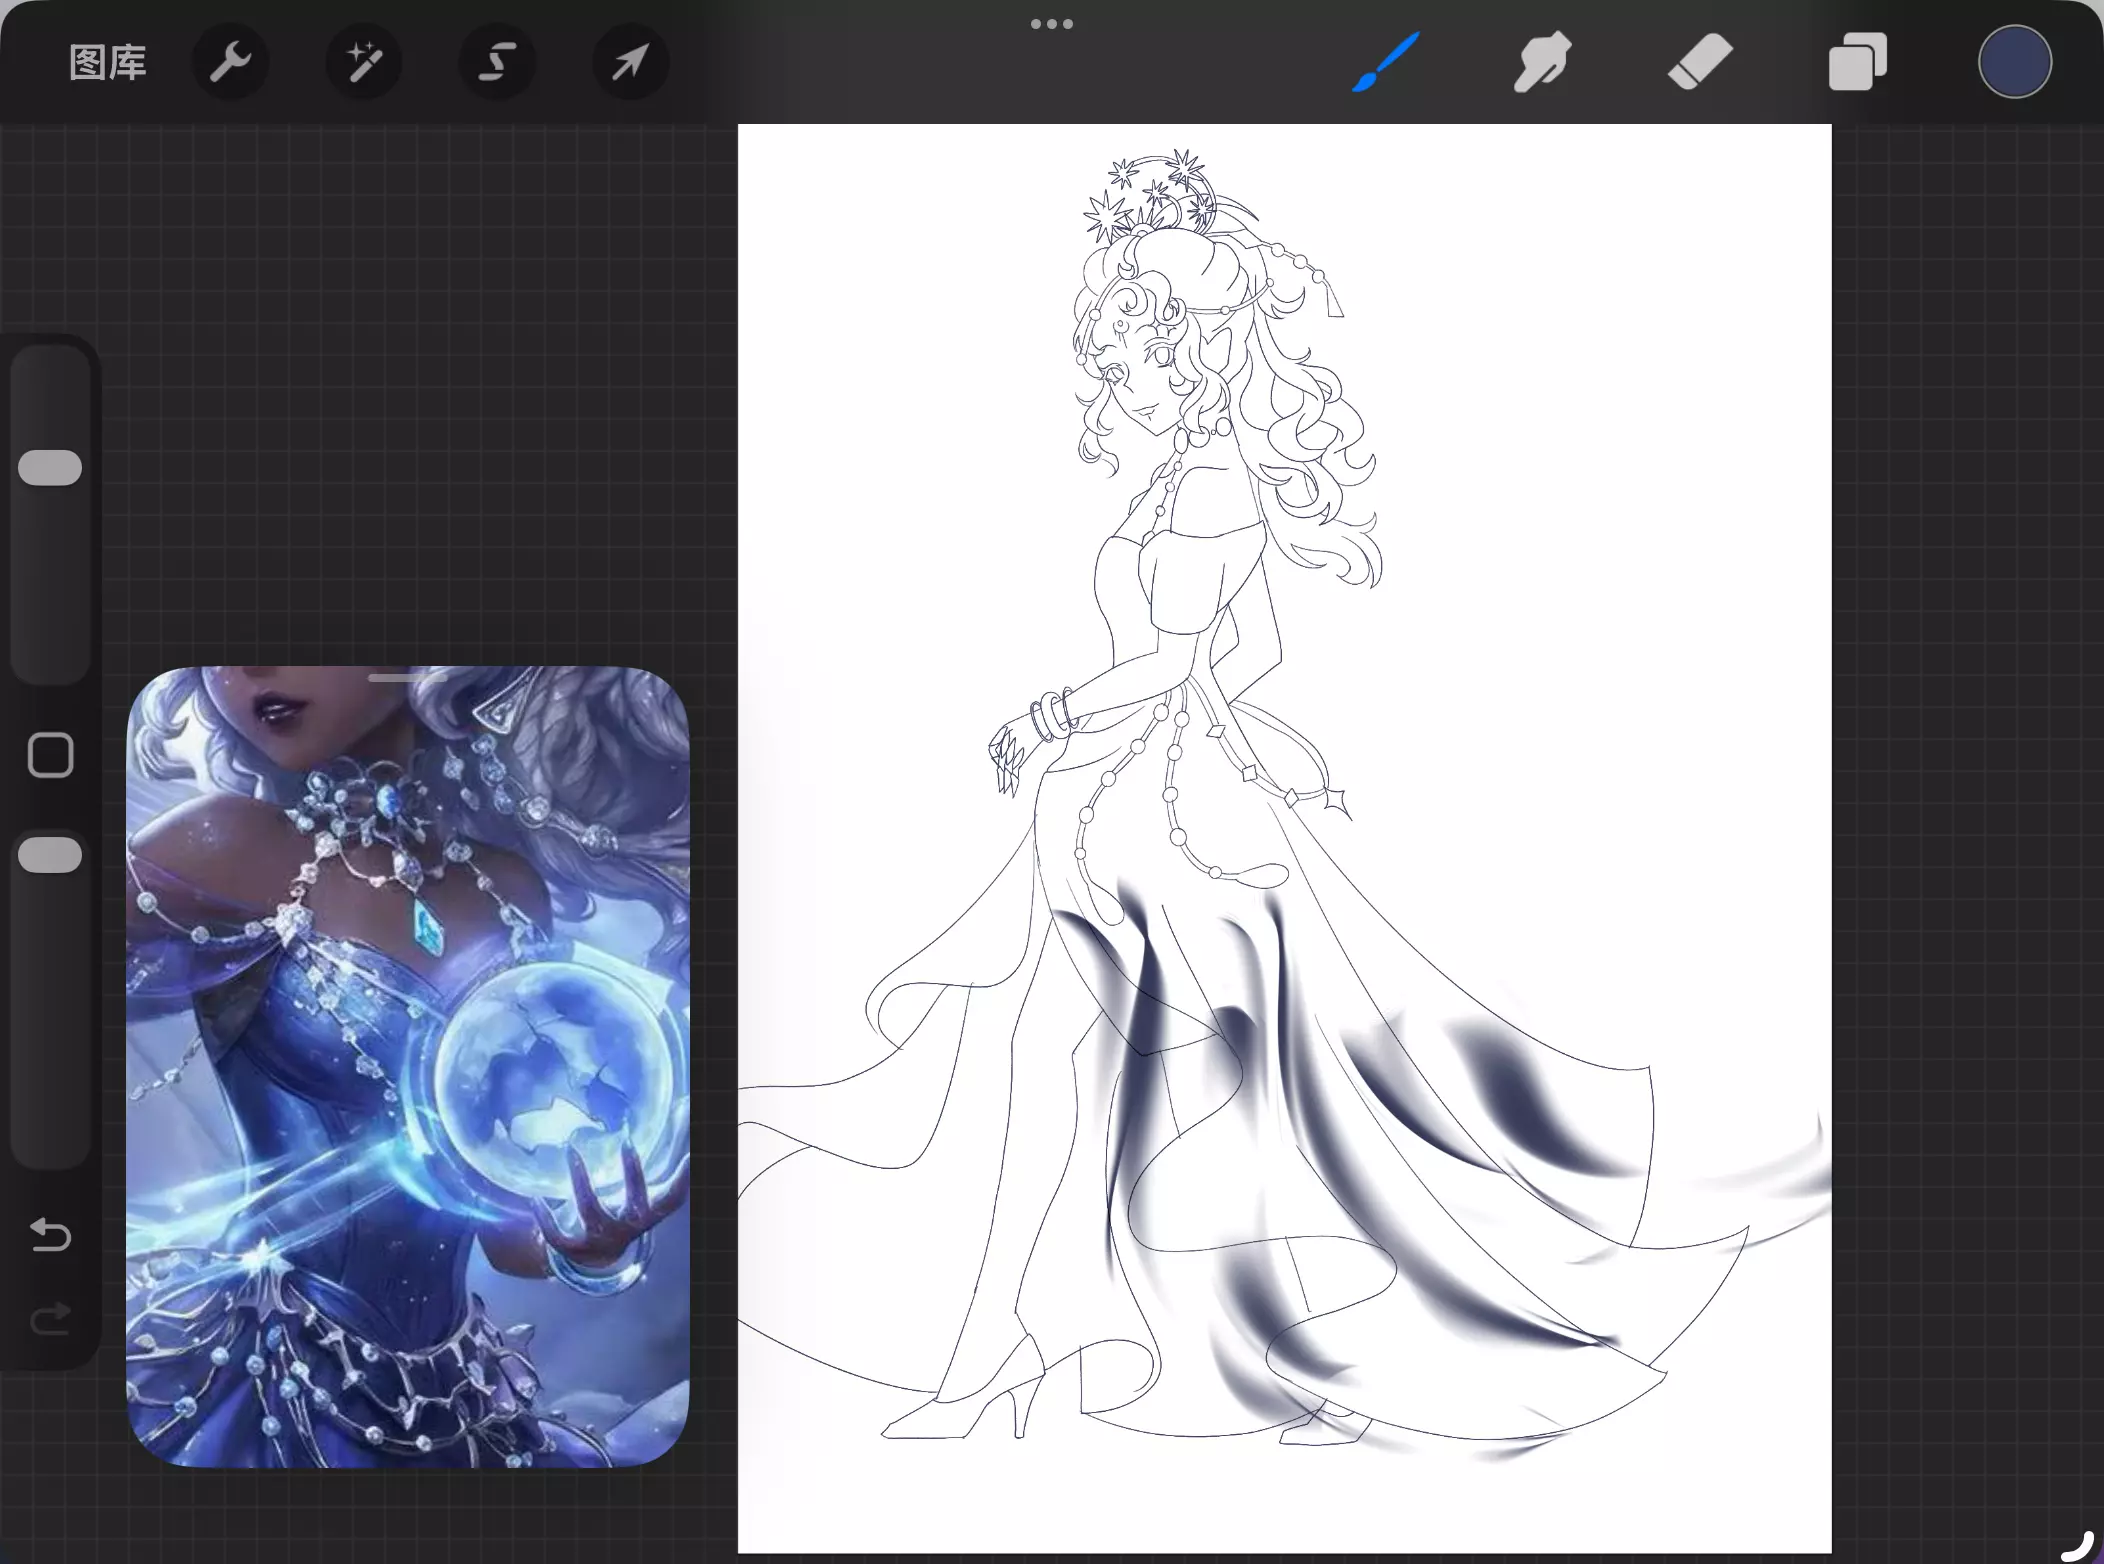Image resolution: width=2104 pixels, height=1564 pixels.
Task: Open the 图库 gallery
Action: tap(108, 62)
